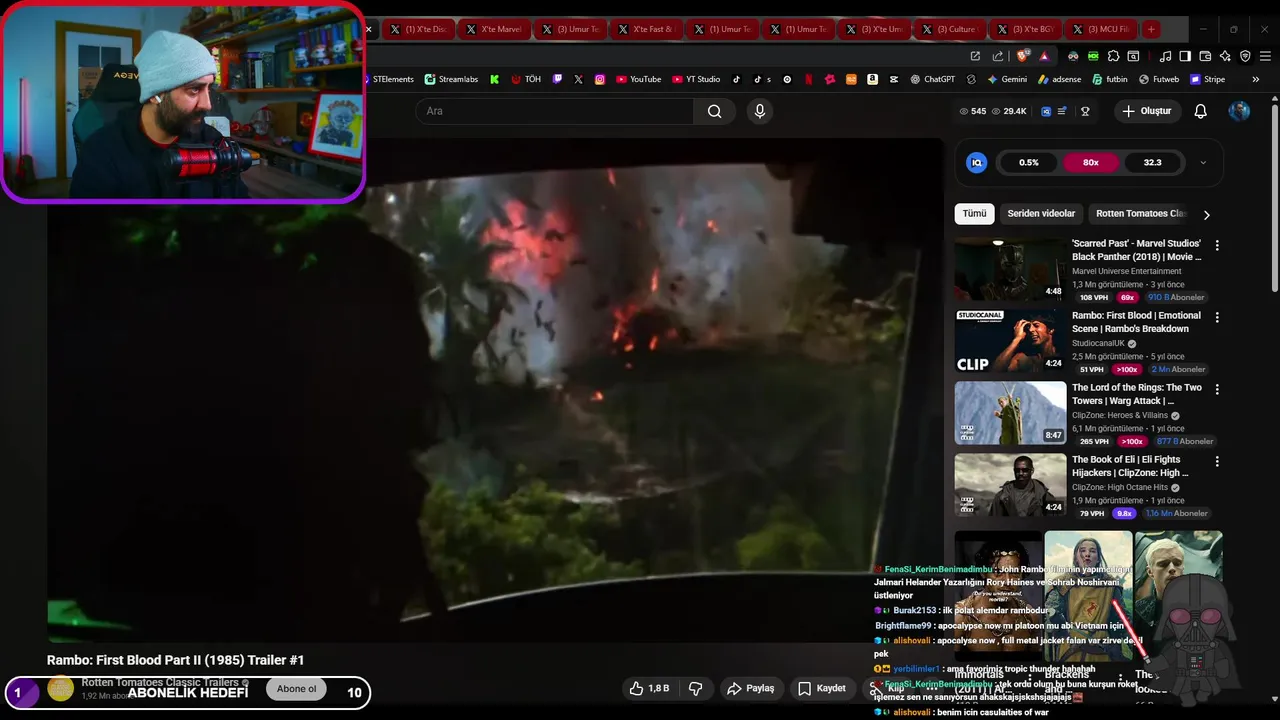
Task: Open the Scarred Past Black Panther thumbnail
Action: tap(1010, 269)
